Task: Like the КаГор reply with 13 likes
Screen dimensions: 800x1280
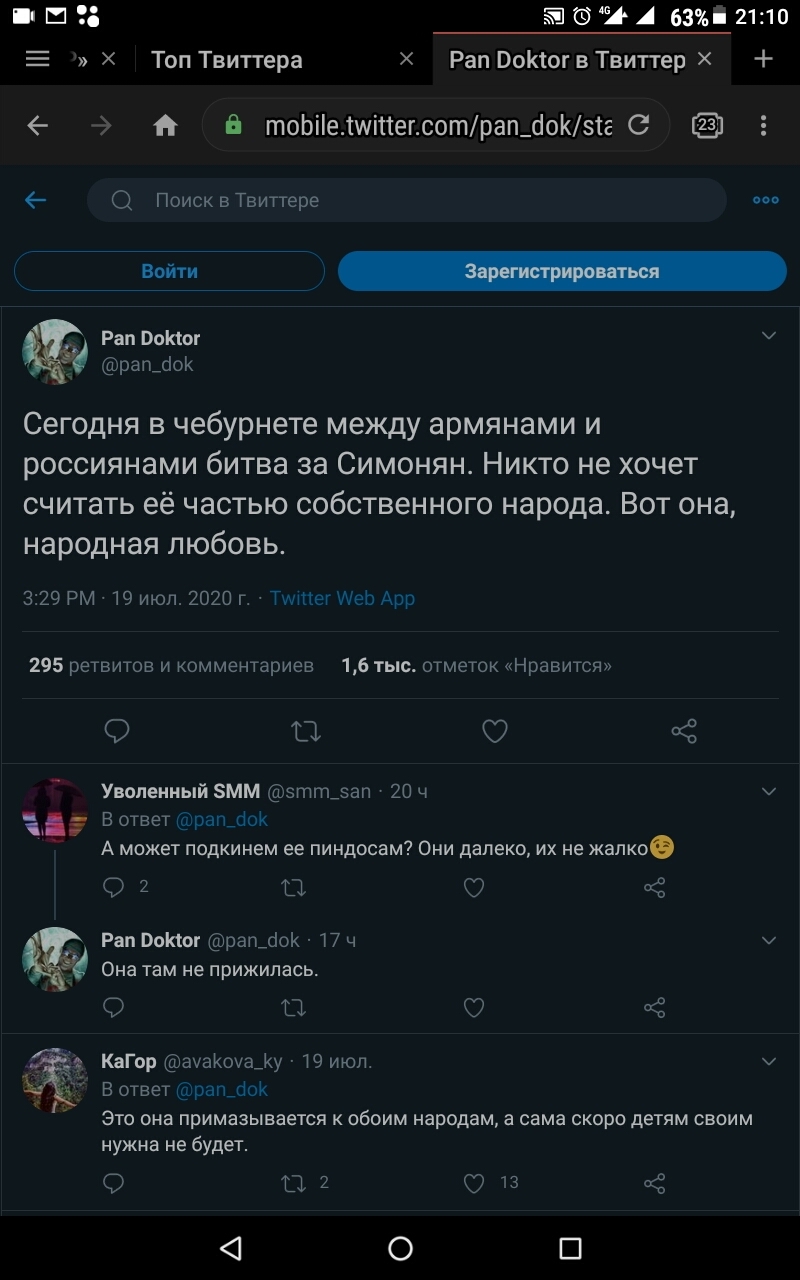Action: coord(474,1184)
